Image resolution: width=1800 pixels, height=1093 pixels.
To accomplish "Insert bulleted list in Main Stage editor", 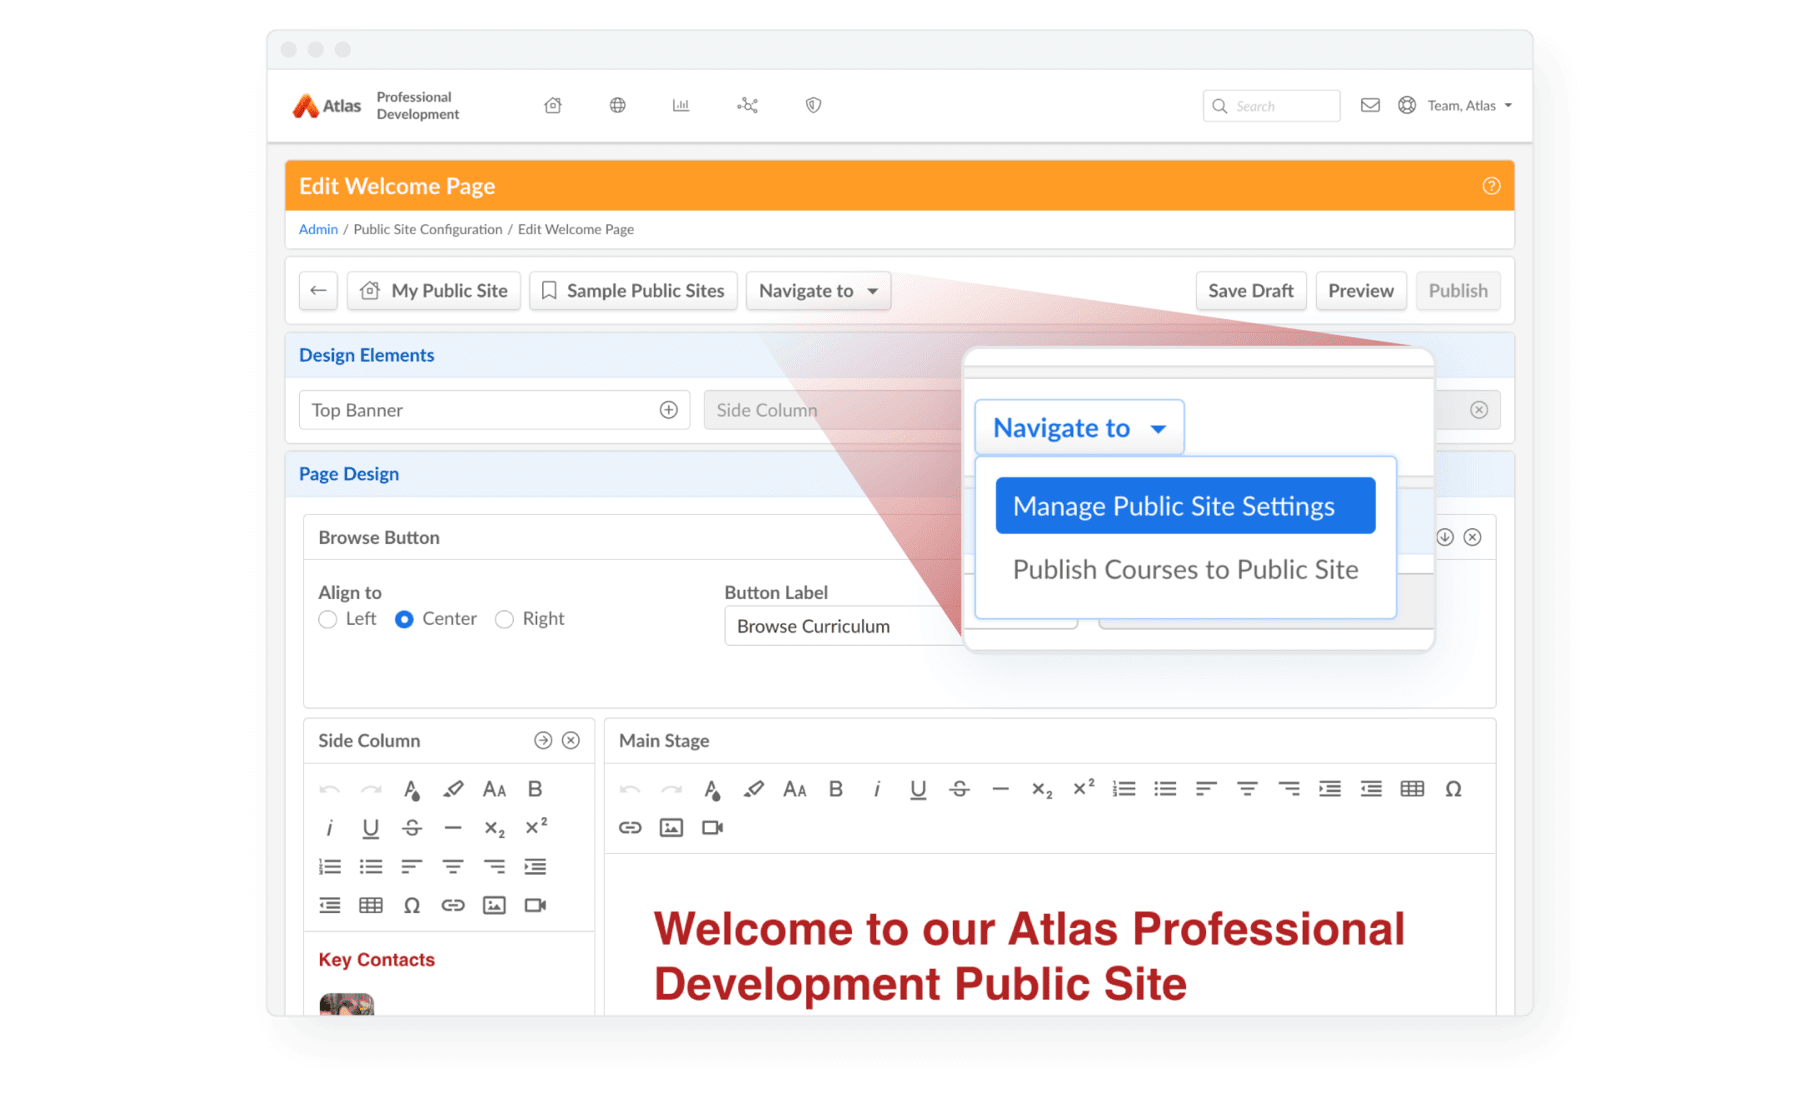I will (x=1165, y=789).
